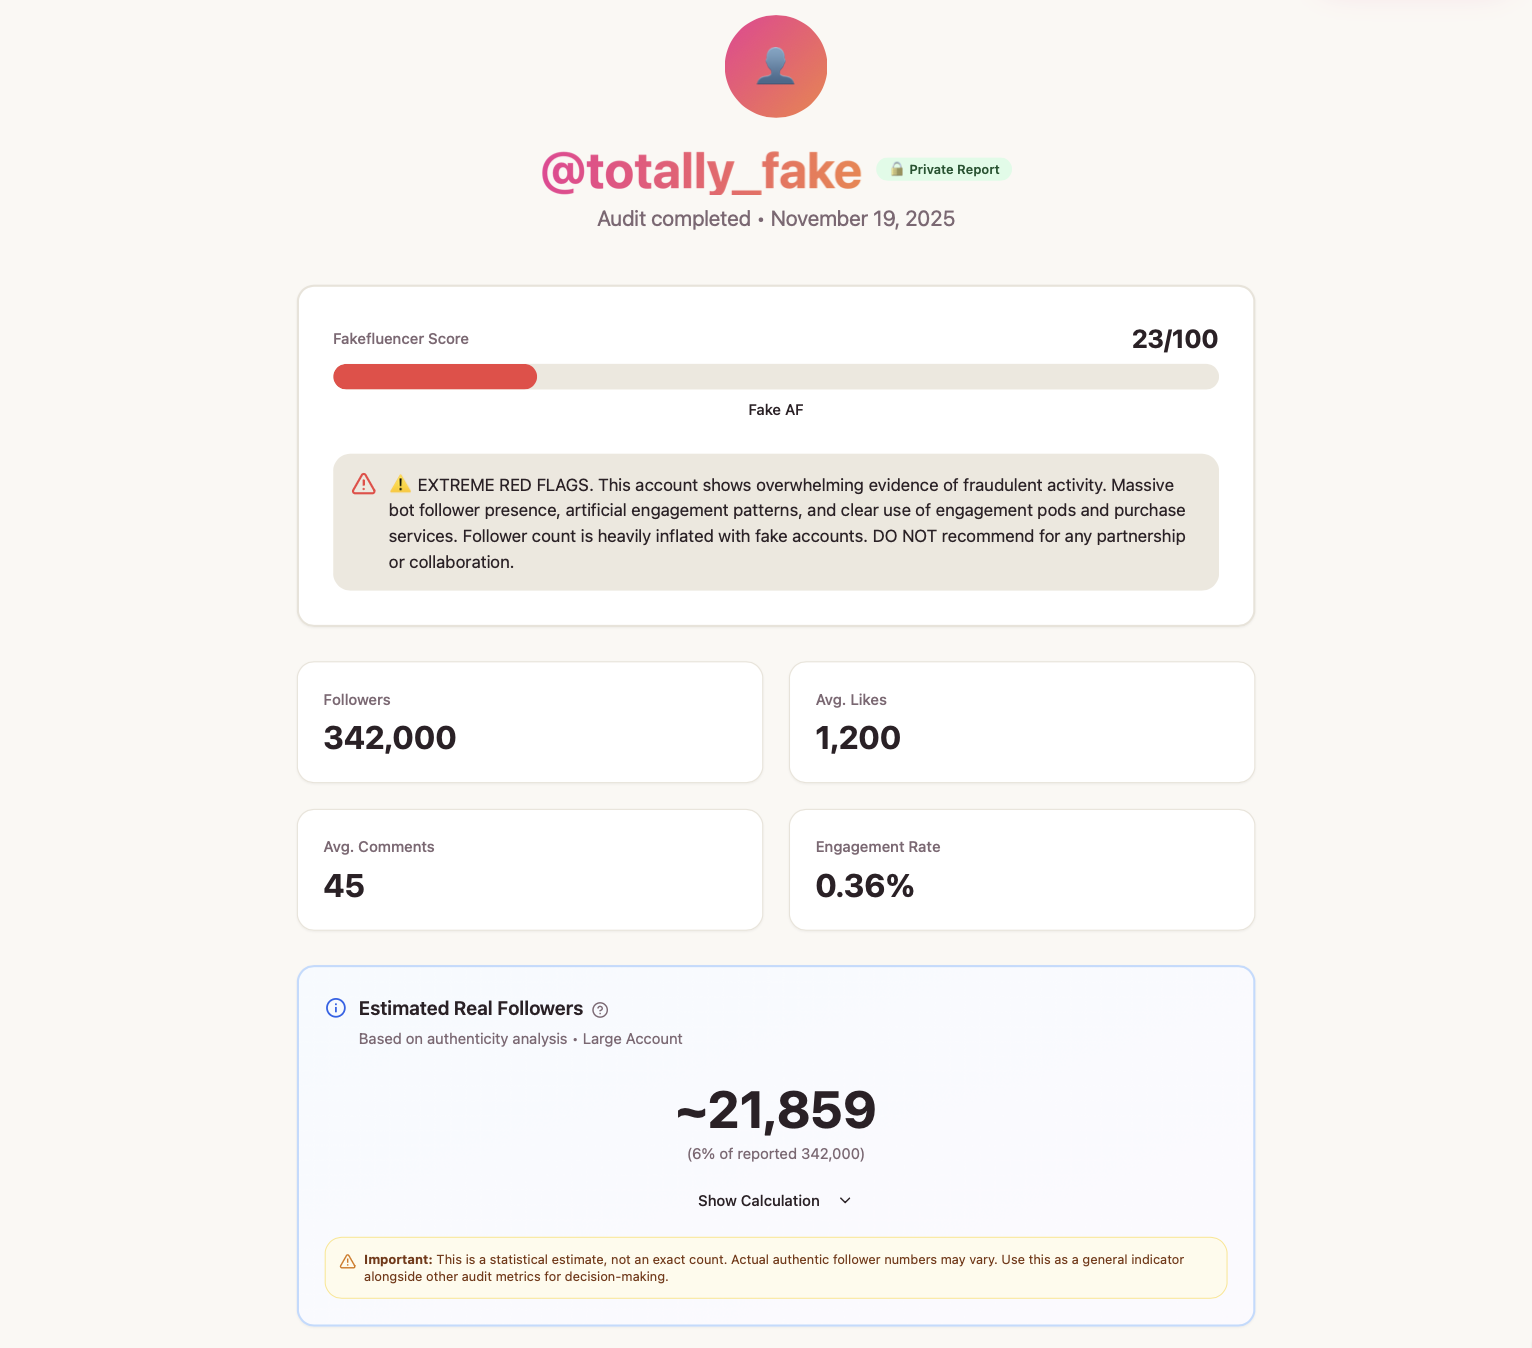
Task: Click the @totally_fake username heading
Action: [x=701, y=172]
